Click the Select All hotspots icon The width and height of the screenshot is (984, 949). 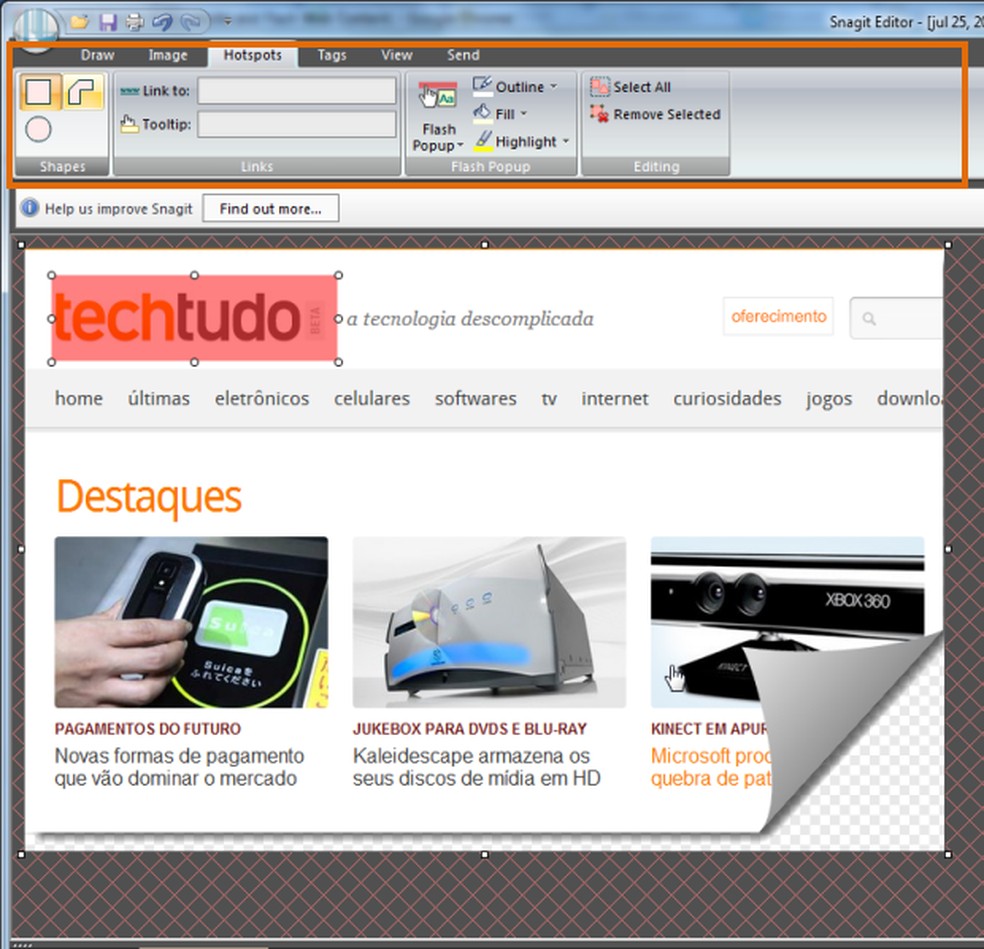coord(600,86)
